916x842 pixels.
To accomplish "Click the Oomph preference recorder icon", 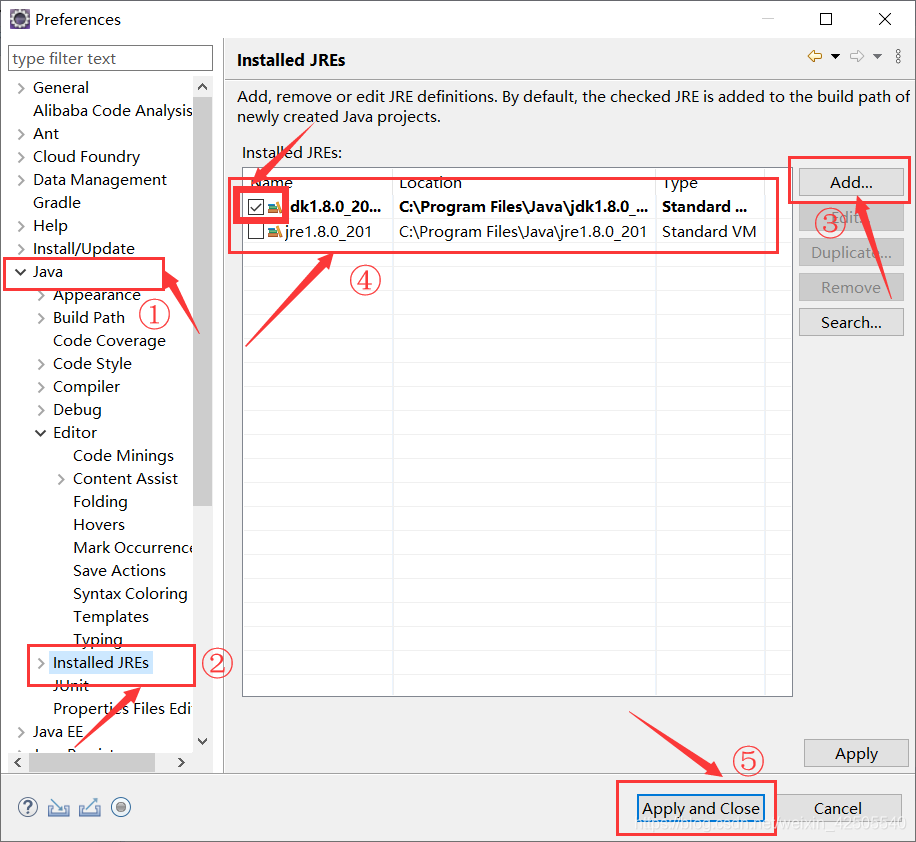I will pos(121,808).
